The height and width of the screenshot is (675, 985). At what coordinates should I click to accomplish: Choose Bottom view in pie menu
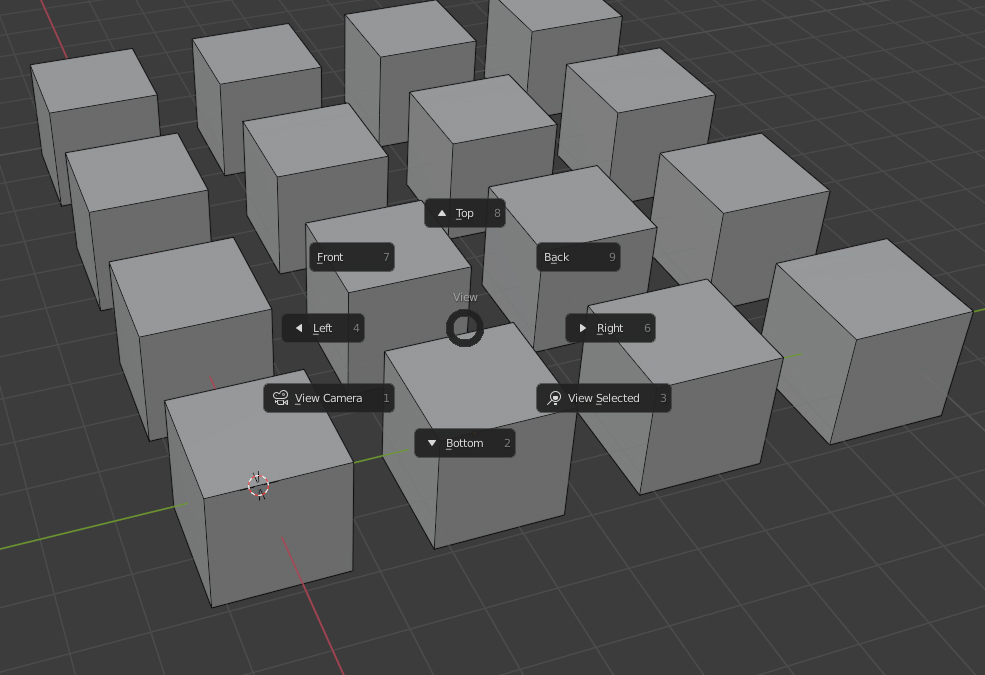click(465, 443)
